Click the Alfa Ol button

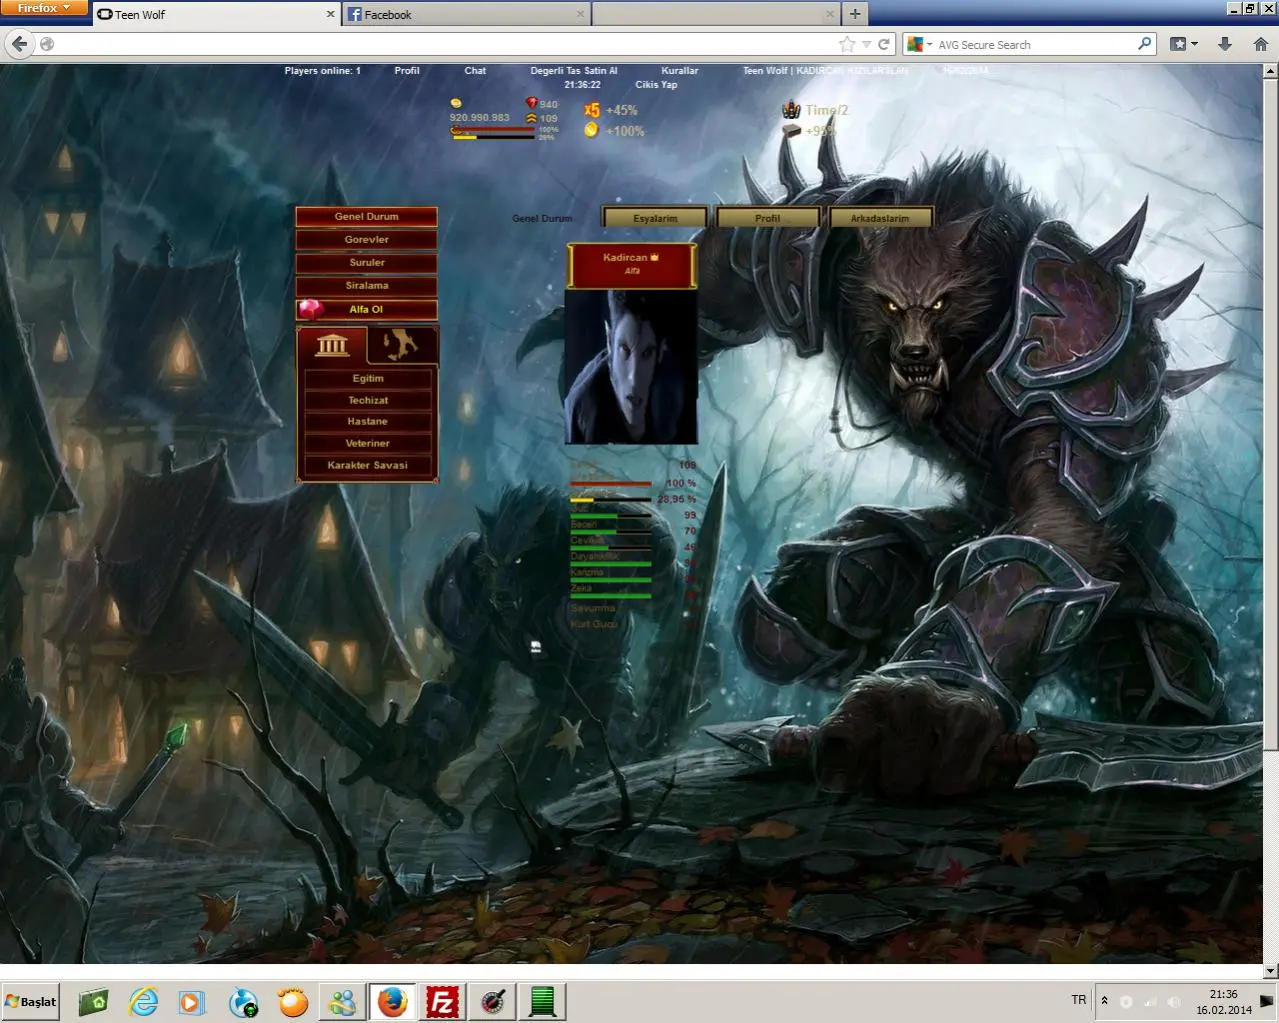[367, 309]
